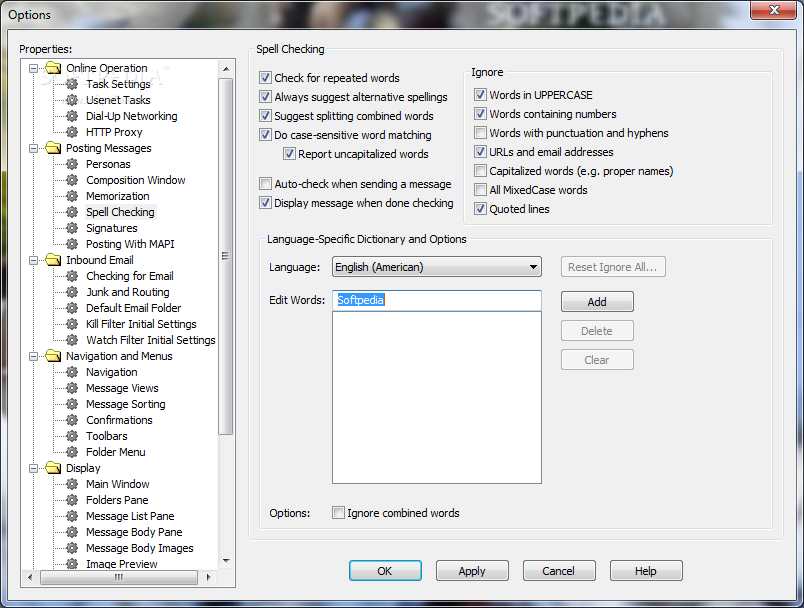
Task: Click the Cancel button
Action: (559, 571)
